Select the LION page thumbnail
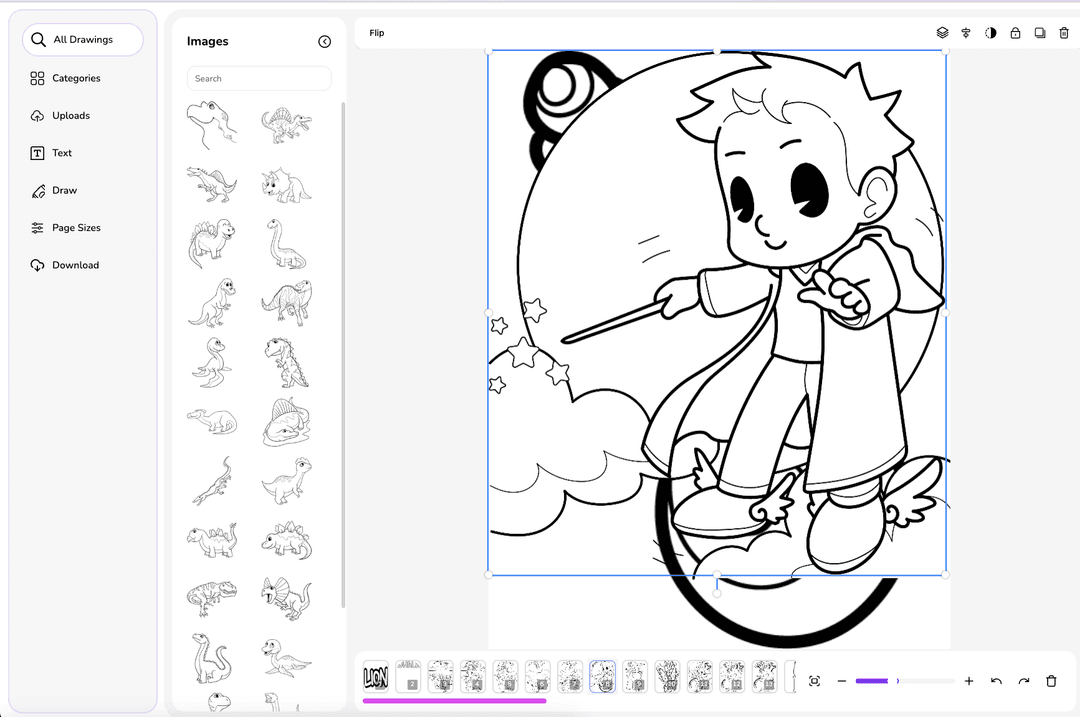The image size is (1080, 717). (376, 676)
